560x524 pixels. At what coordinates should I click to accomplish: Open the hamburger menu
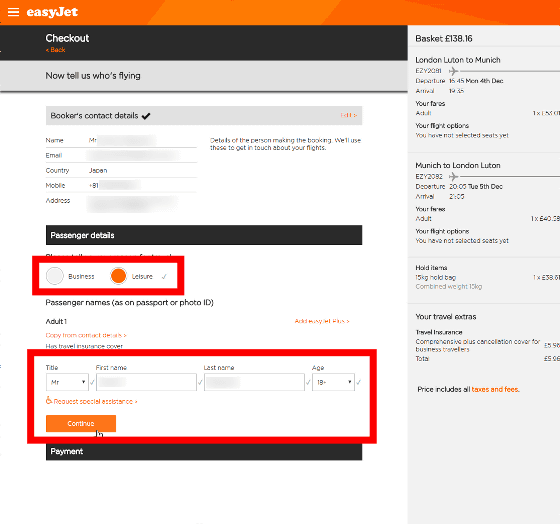pos(13,12)
